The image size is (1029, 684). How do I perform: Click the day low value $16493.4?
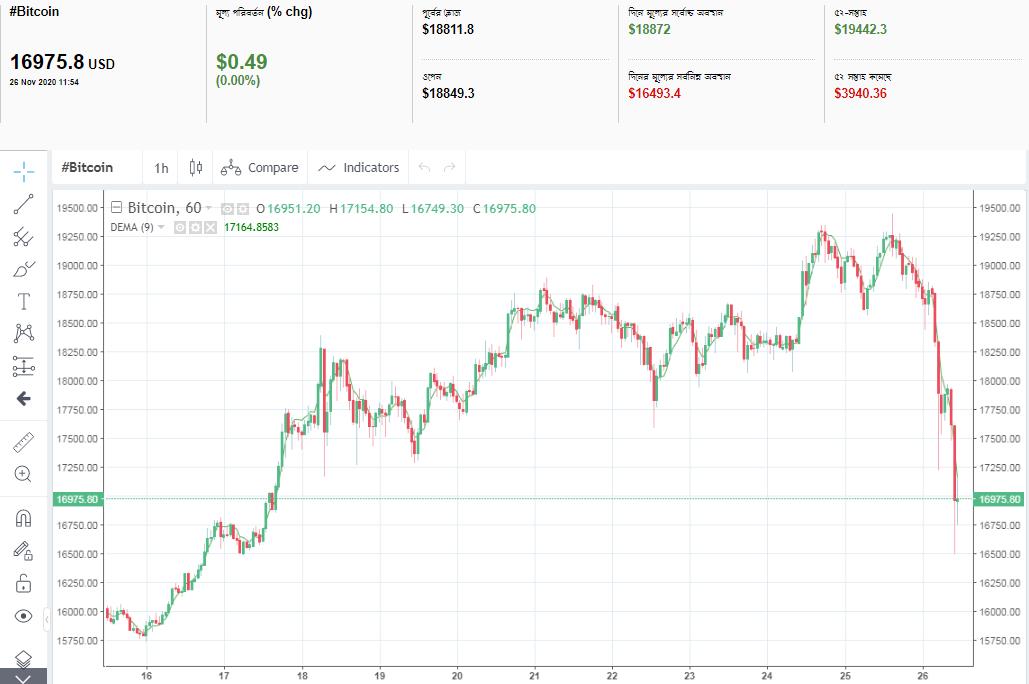(x=654, y=93)
